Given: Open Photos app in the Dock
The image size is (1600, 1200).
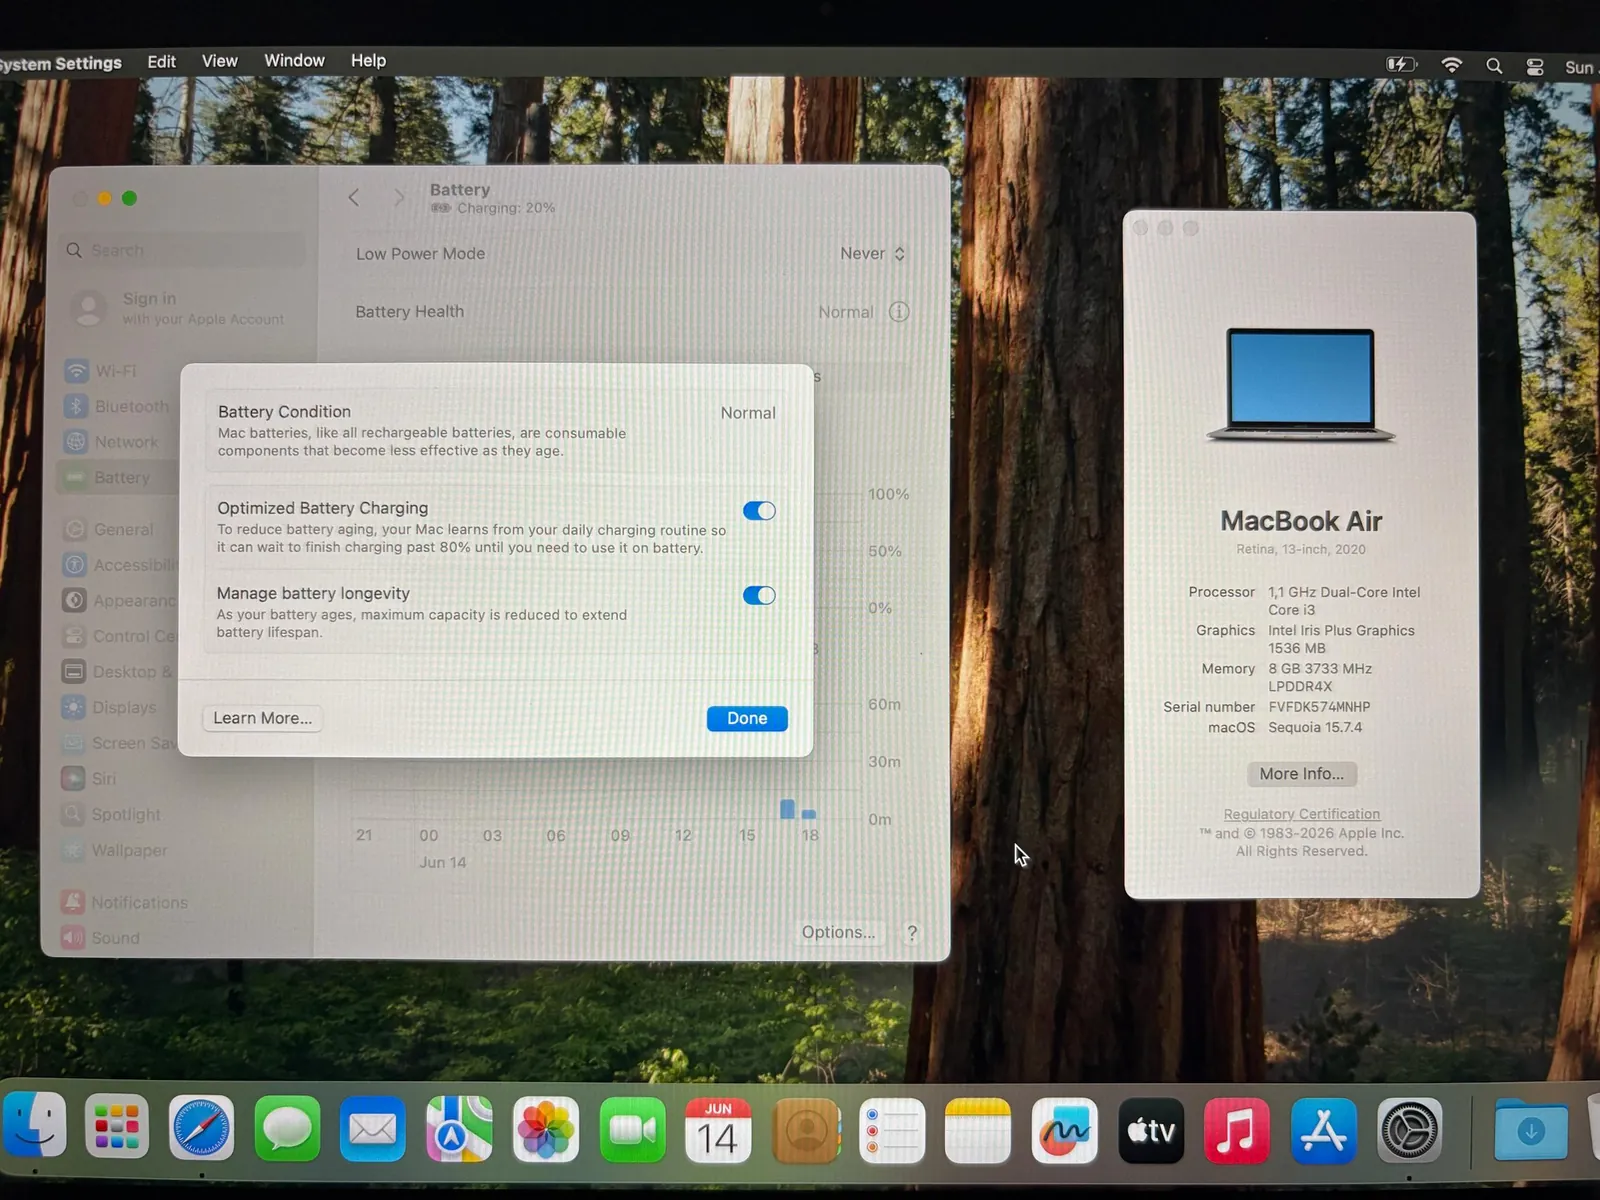Looking at the screenshot, I should click(546, 1130).
